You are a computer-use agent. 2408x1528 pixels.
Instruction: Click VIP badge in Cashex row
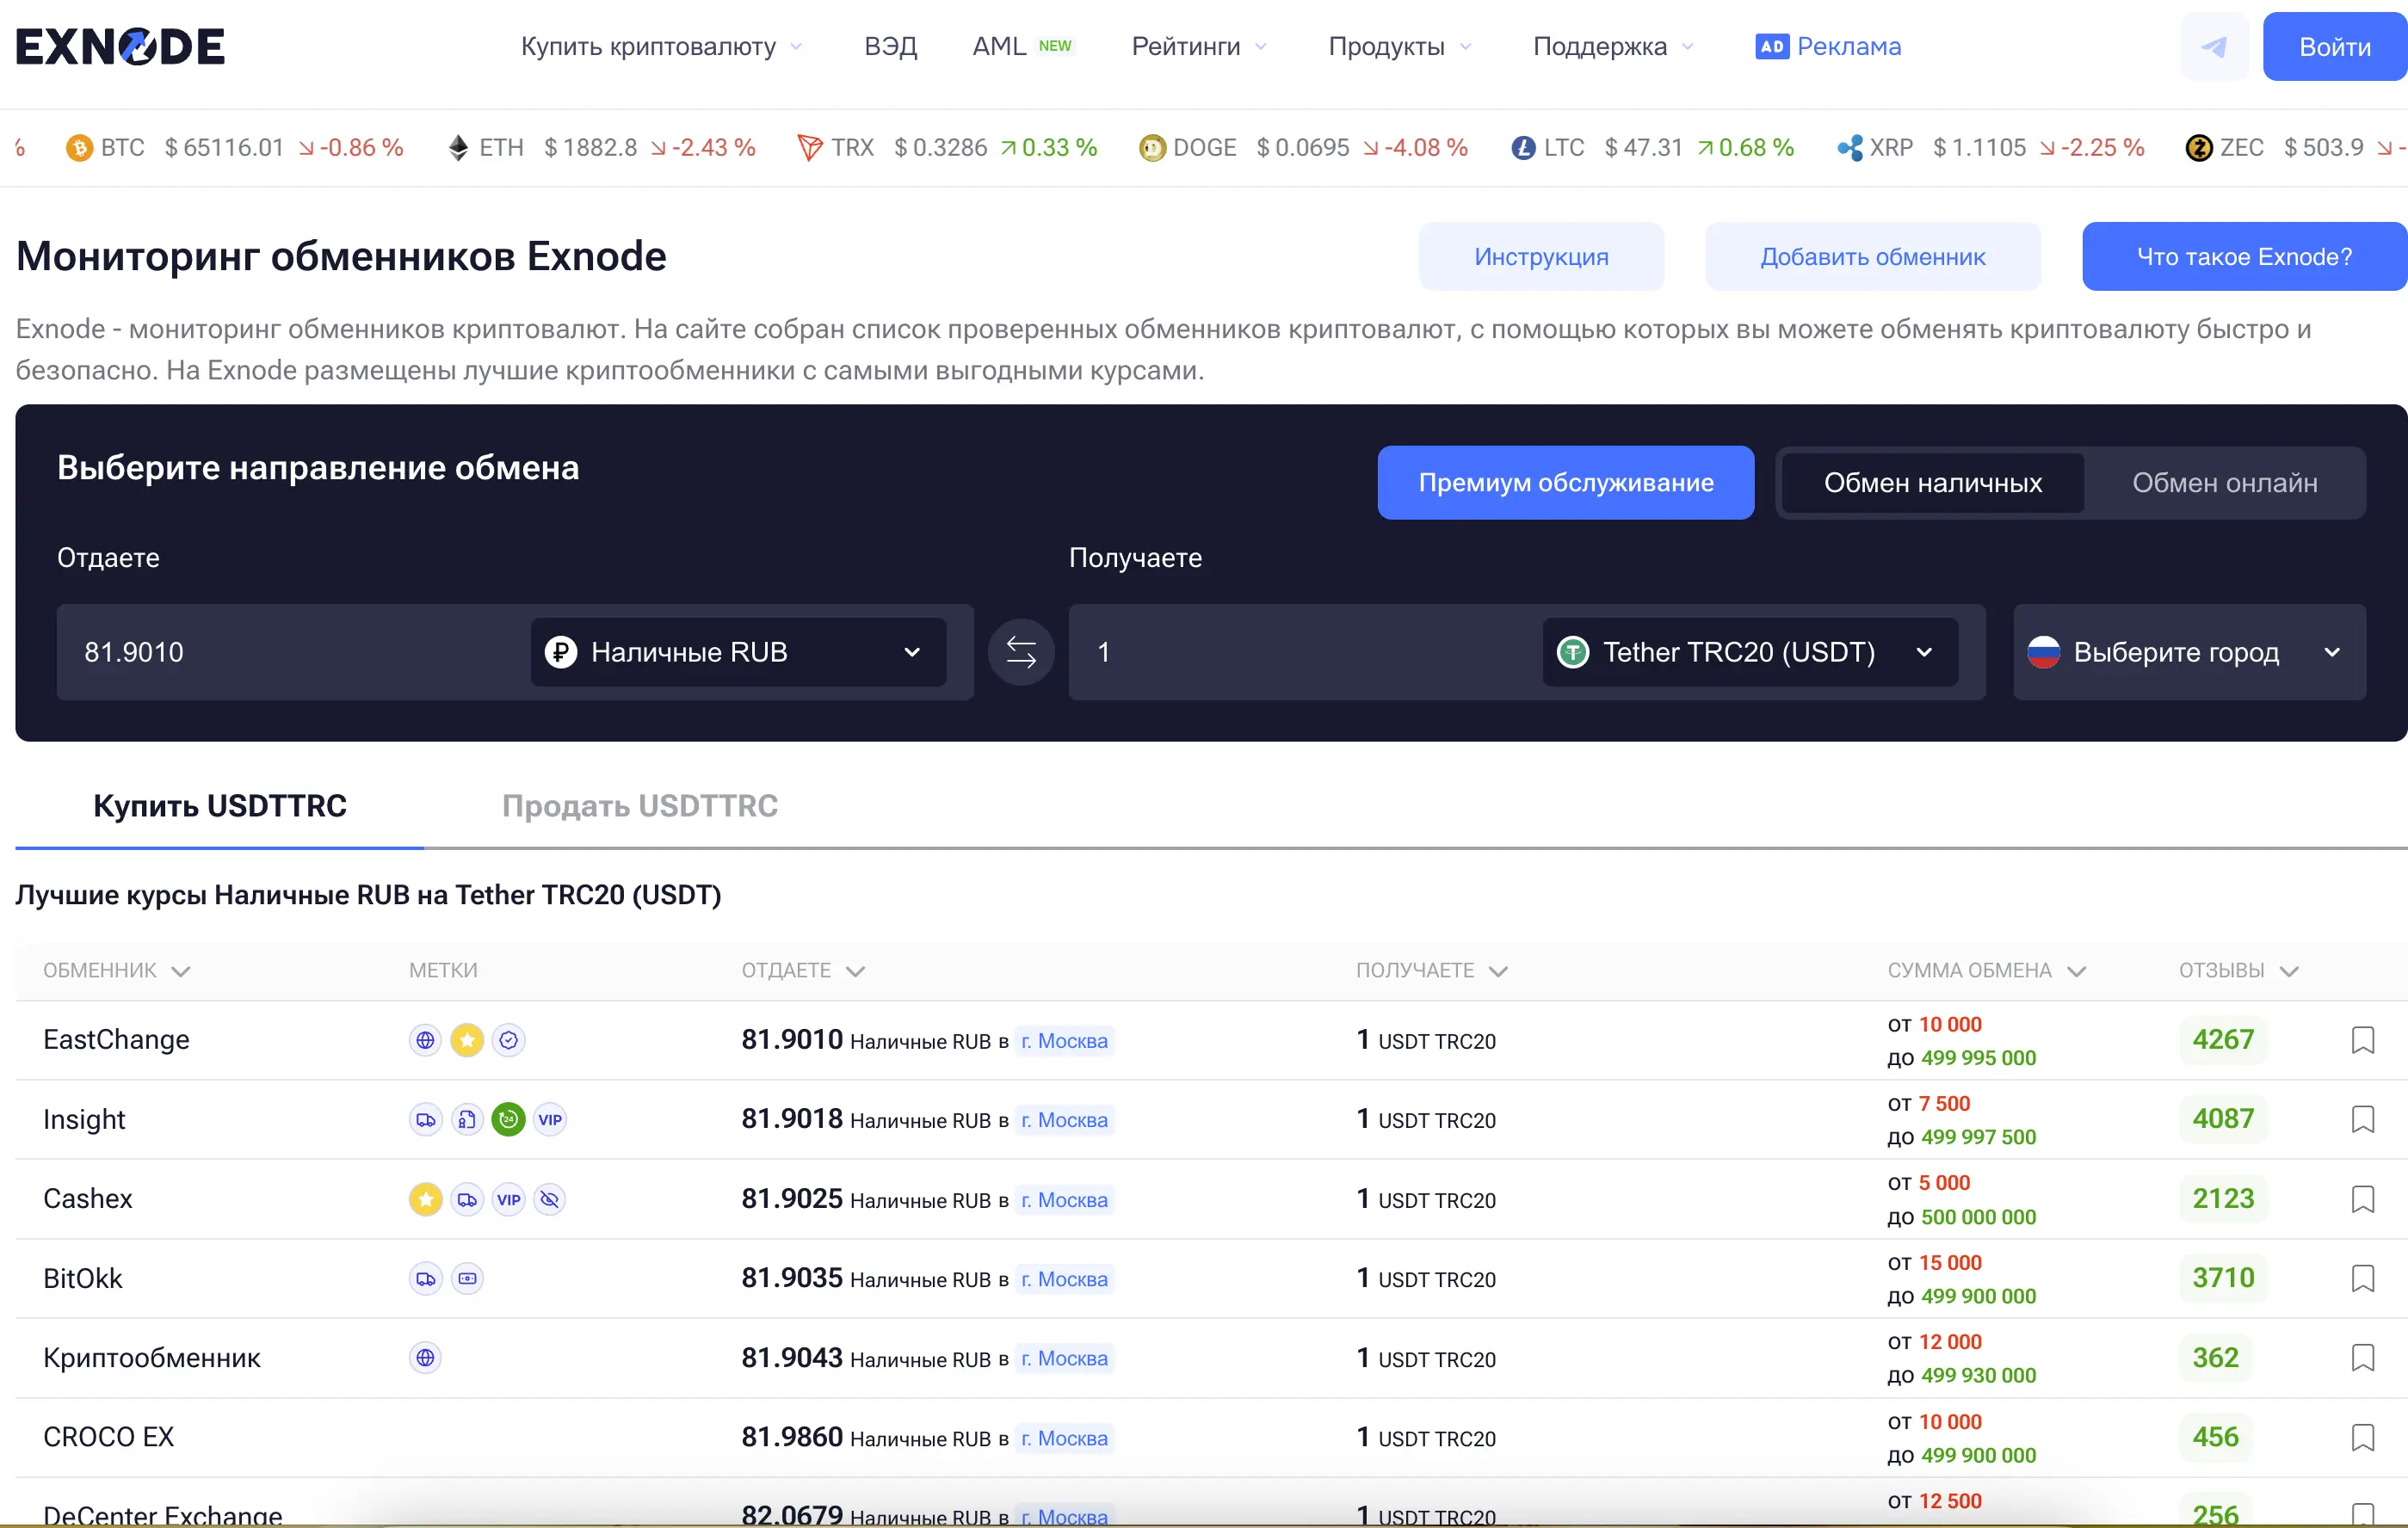(509, 1199)
